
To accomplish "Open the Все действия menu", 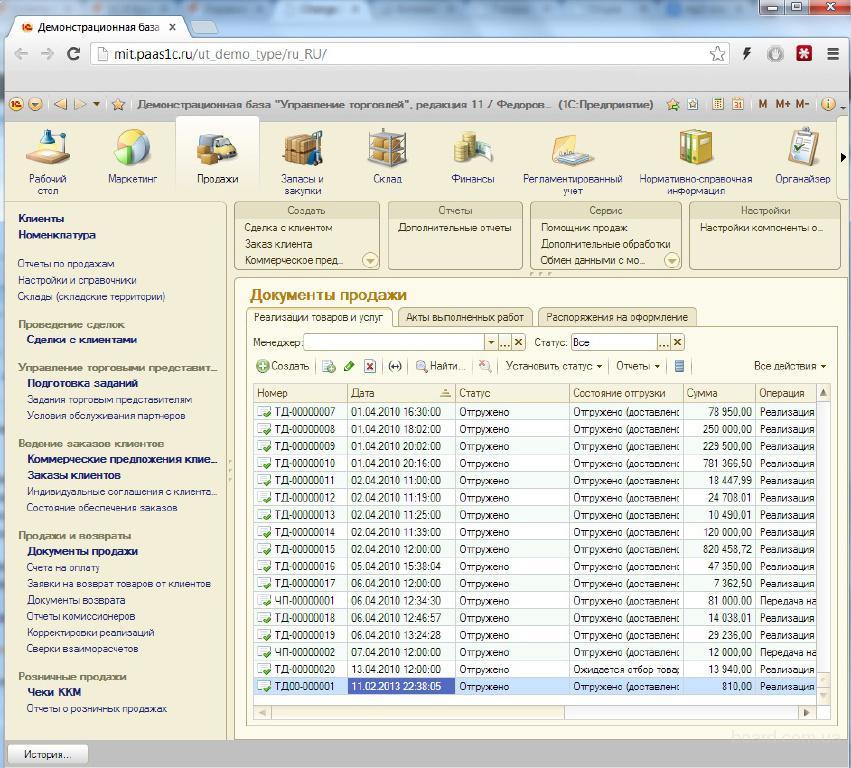I will click(x=790, y=367).
